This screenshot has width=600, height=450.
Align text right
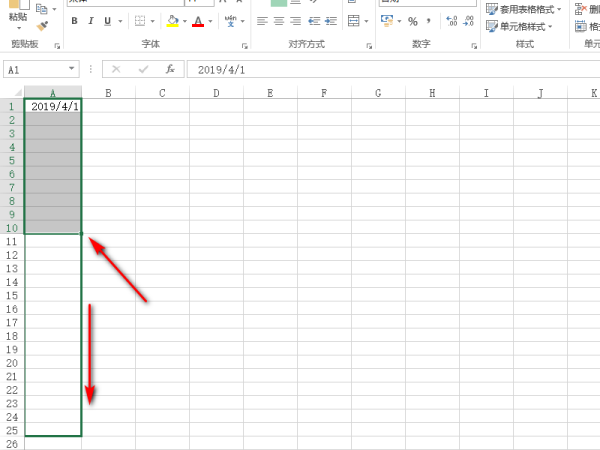coord(295,21)
